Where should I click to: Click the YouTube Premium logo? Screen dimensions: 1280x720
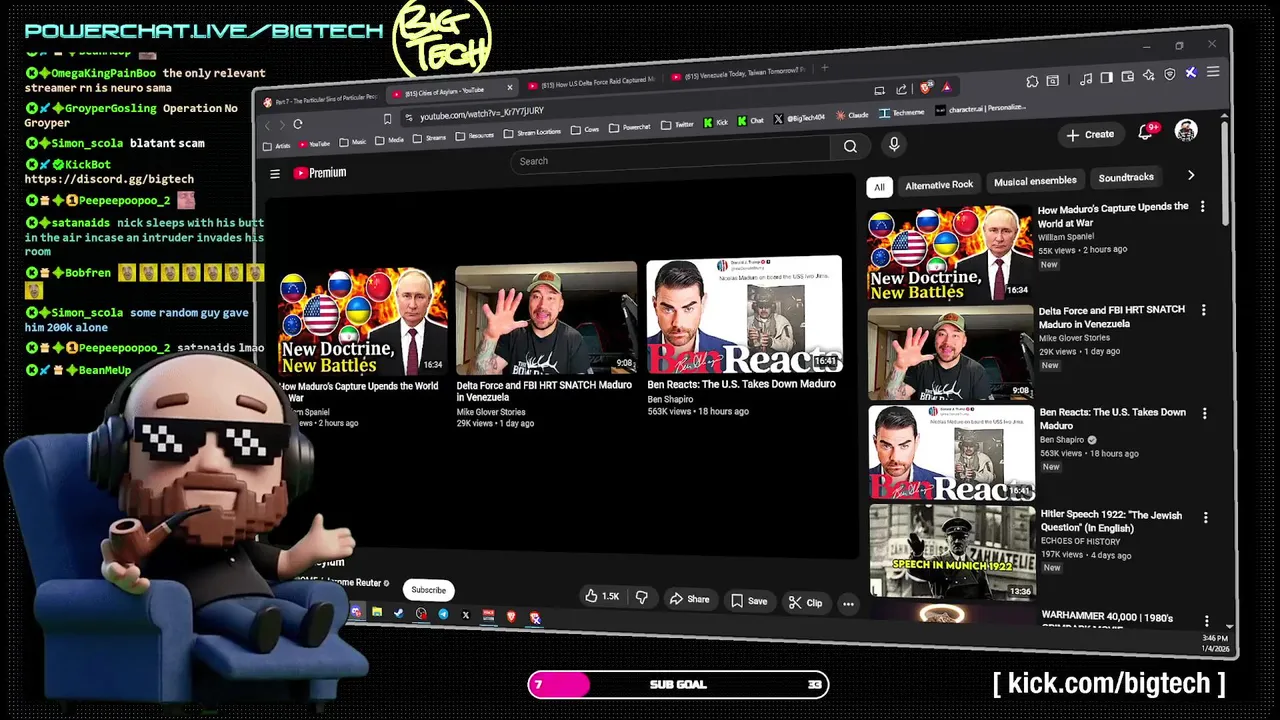pyautogui.click(x=320, y=173)
